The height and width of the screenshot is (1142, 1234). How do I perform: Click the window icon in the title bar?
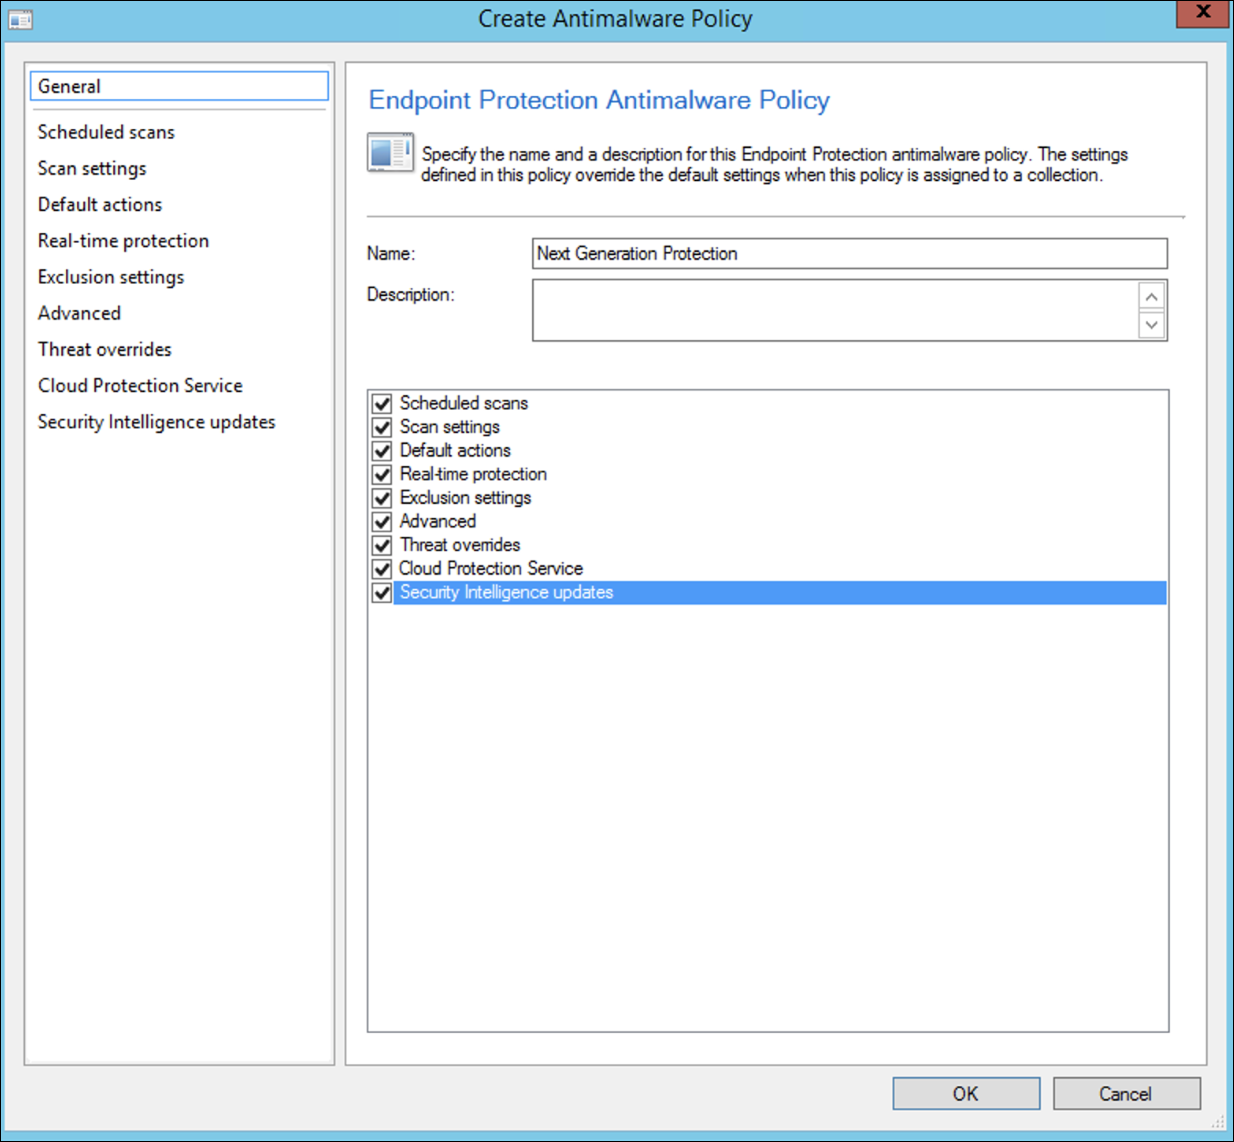pos(20,19)
